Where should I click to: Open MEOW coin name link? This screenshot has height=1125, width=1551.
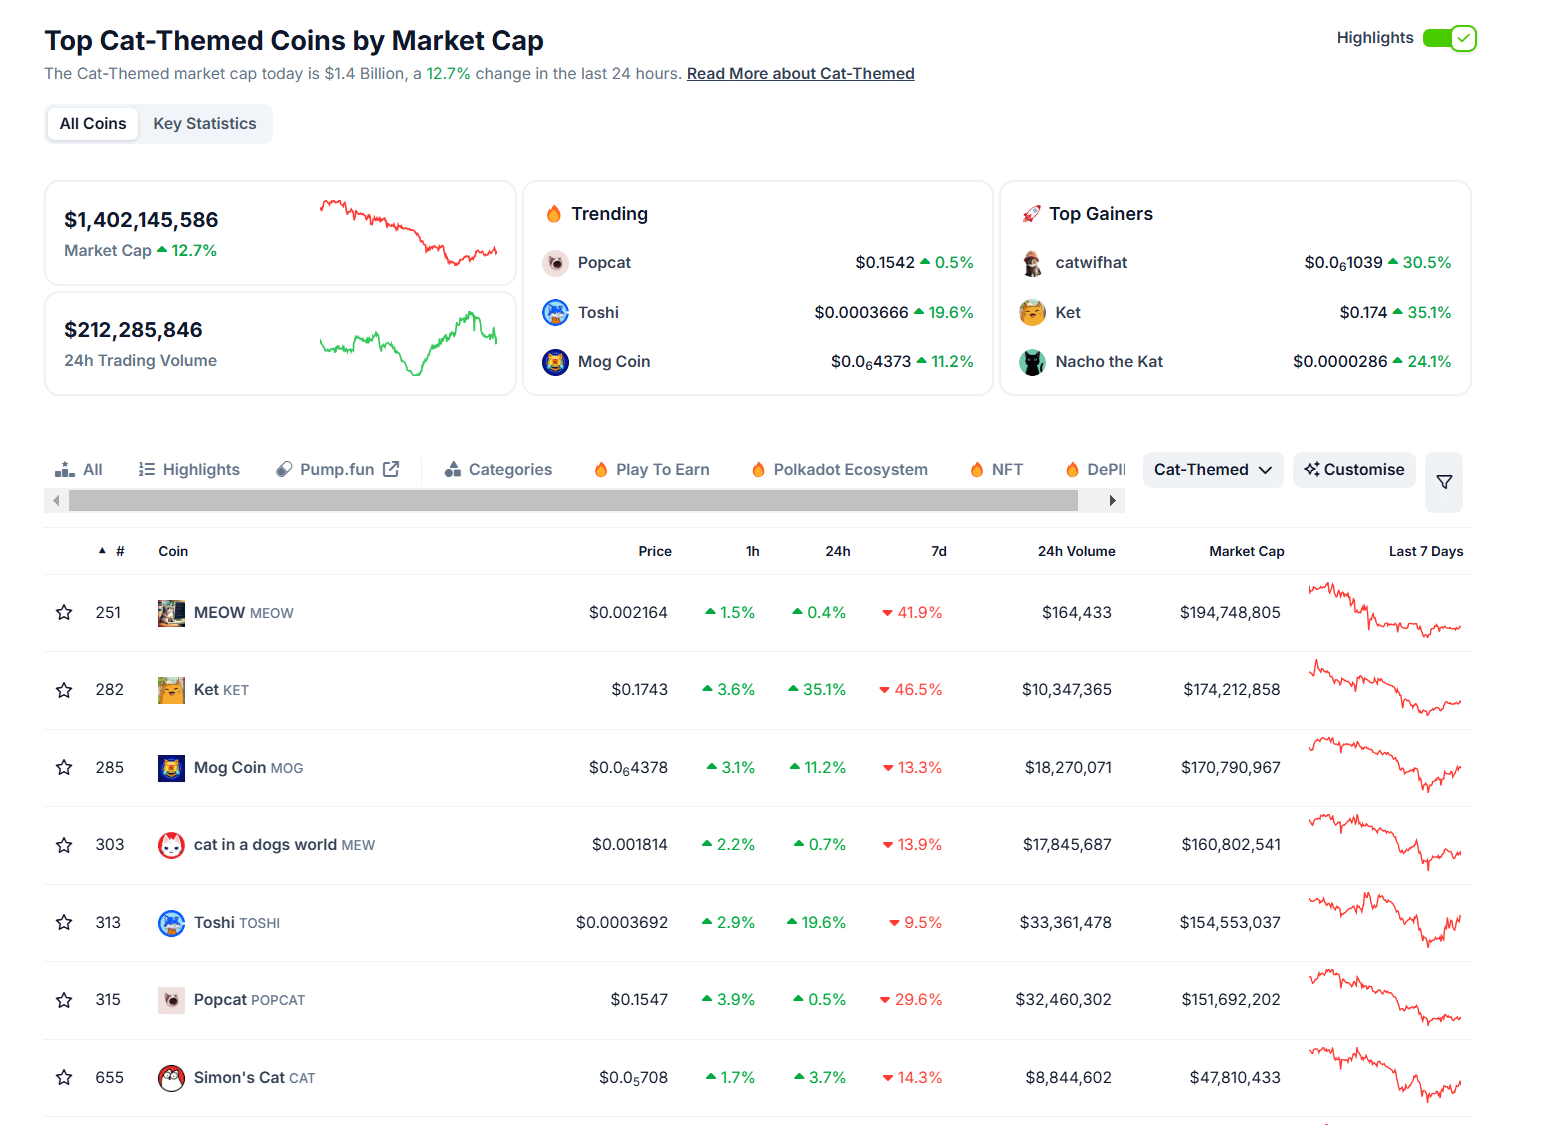point(244,613)
